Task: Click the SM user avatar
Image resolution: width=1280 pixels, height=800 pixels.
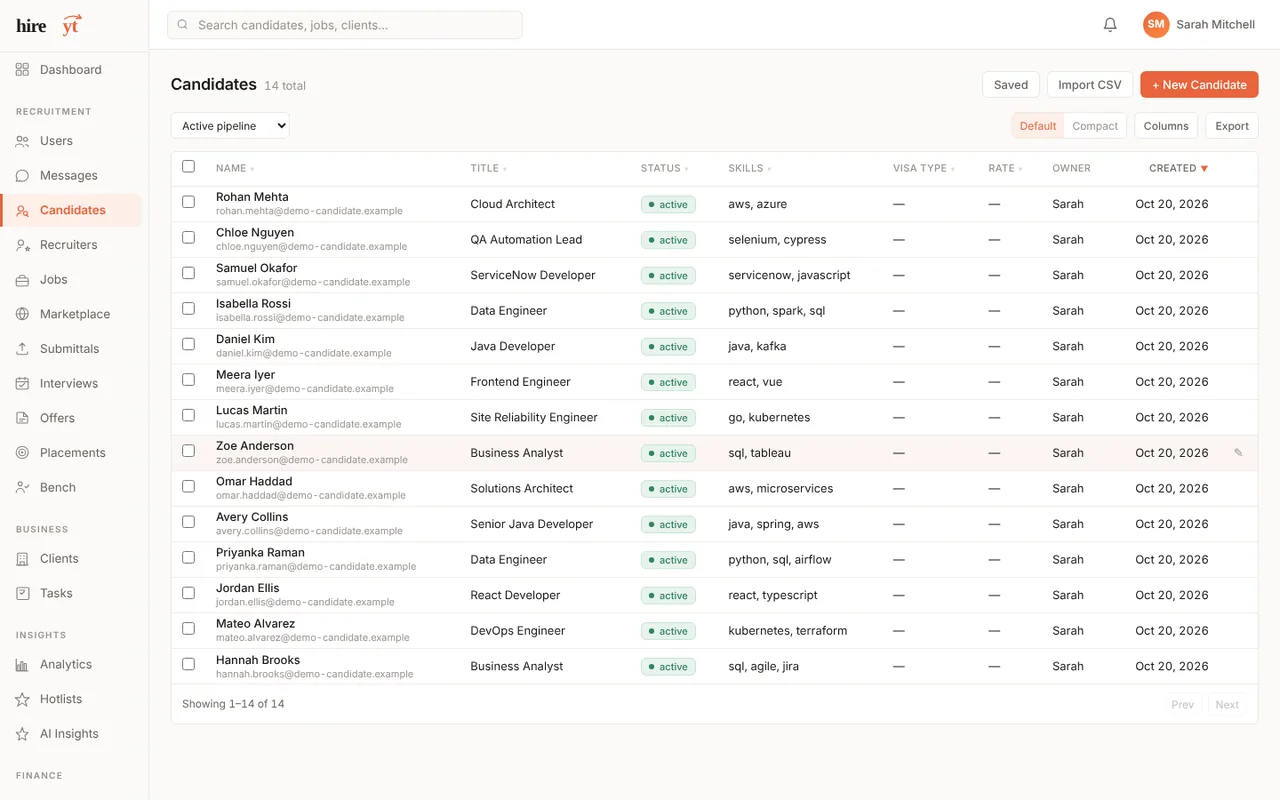Action: tap(1156, 25)
